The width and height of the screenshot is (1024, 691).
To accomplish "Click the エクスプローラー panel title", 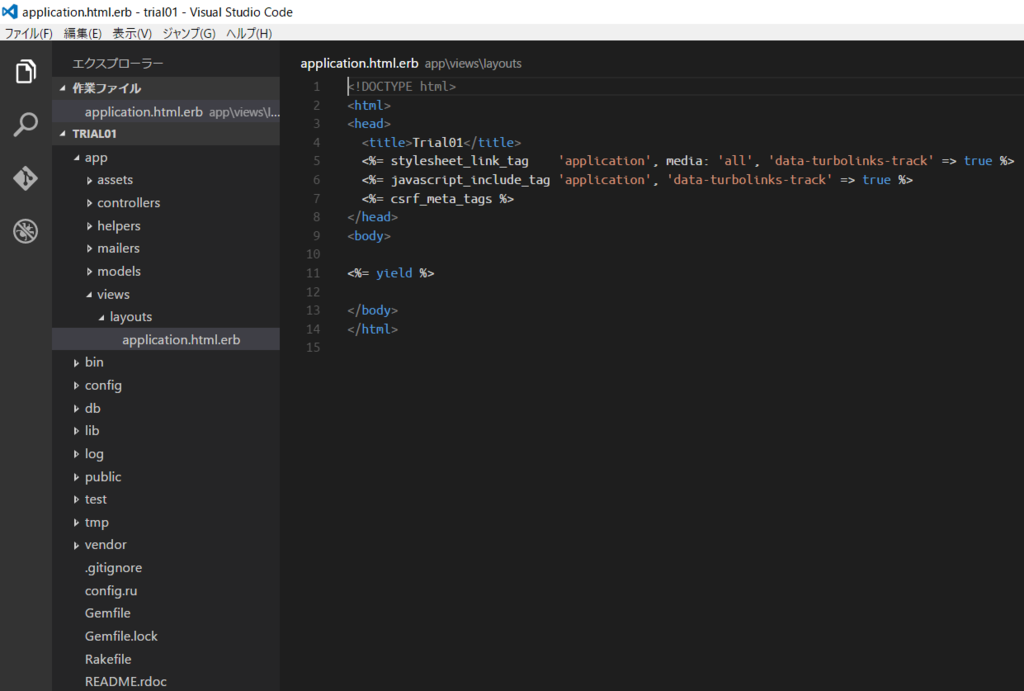I will 118,63.
